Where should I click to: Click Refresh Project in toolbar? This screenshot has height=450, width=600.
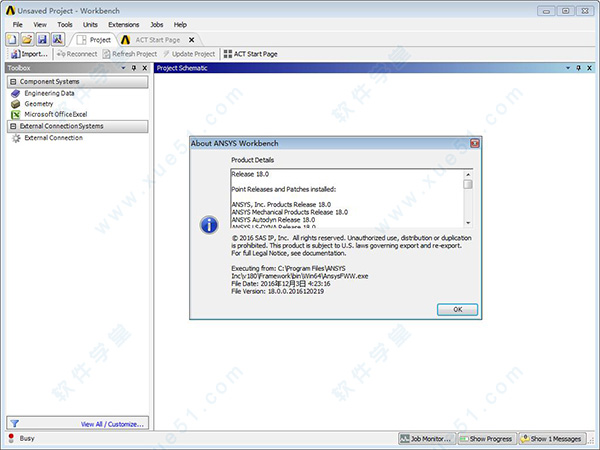[130, 54]
